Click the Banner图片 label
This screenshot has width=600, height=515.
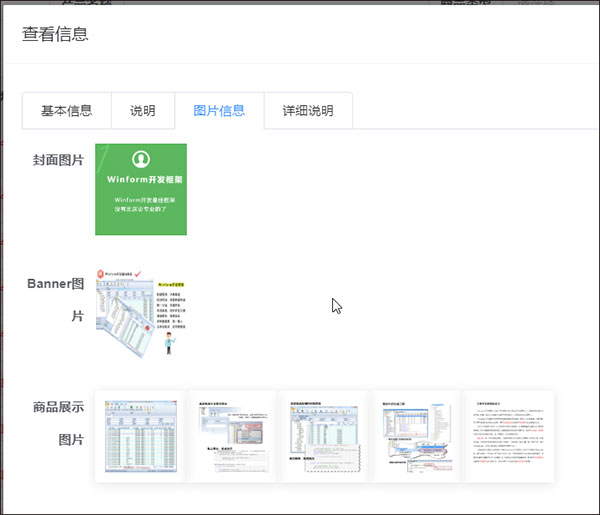pyautogui.click(x=56, y=300)
